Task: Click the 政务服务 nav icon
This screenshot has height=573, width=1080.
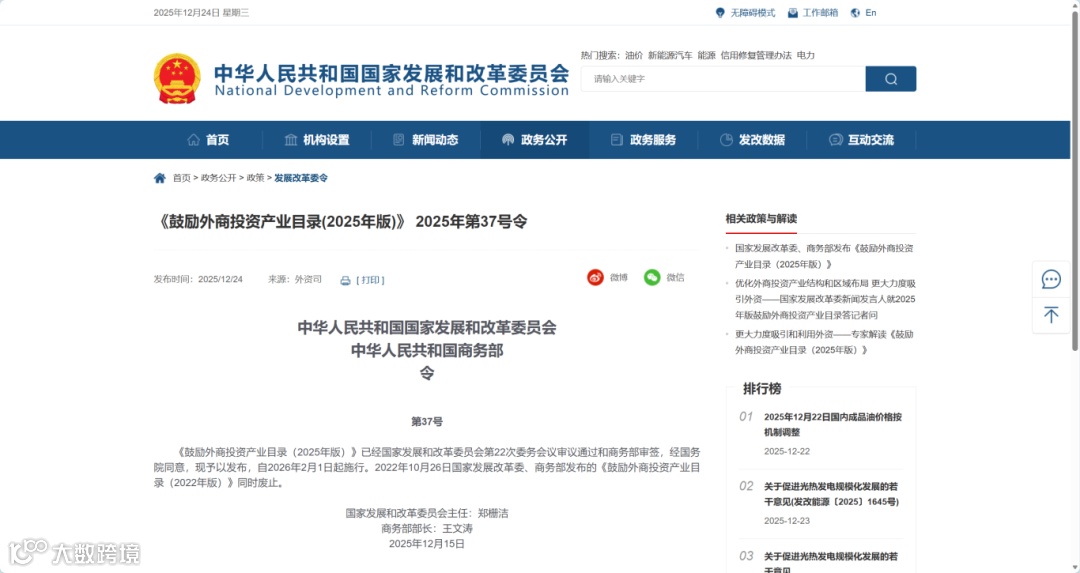Action: (616, 140)
